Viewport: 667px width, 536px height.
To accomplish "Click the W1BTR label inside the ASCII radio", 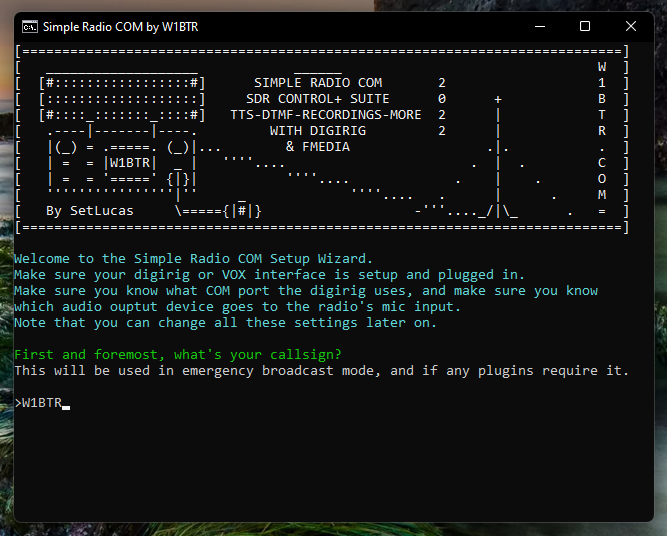I will click(130, 163).
